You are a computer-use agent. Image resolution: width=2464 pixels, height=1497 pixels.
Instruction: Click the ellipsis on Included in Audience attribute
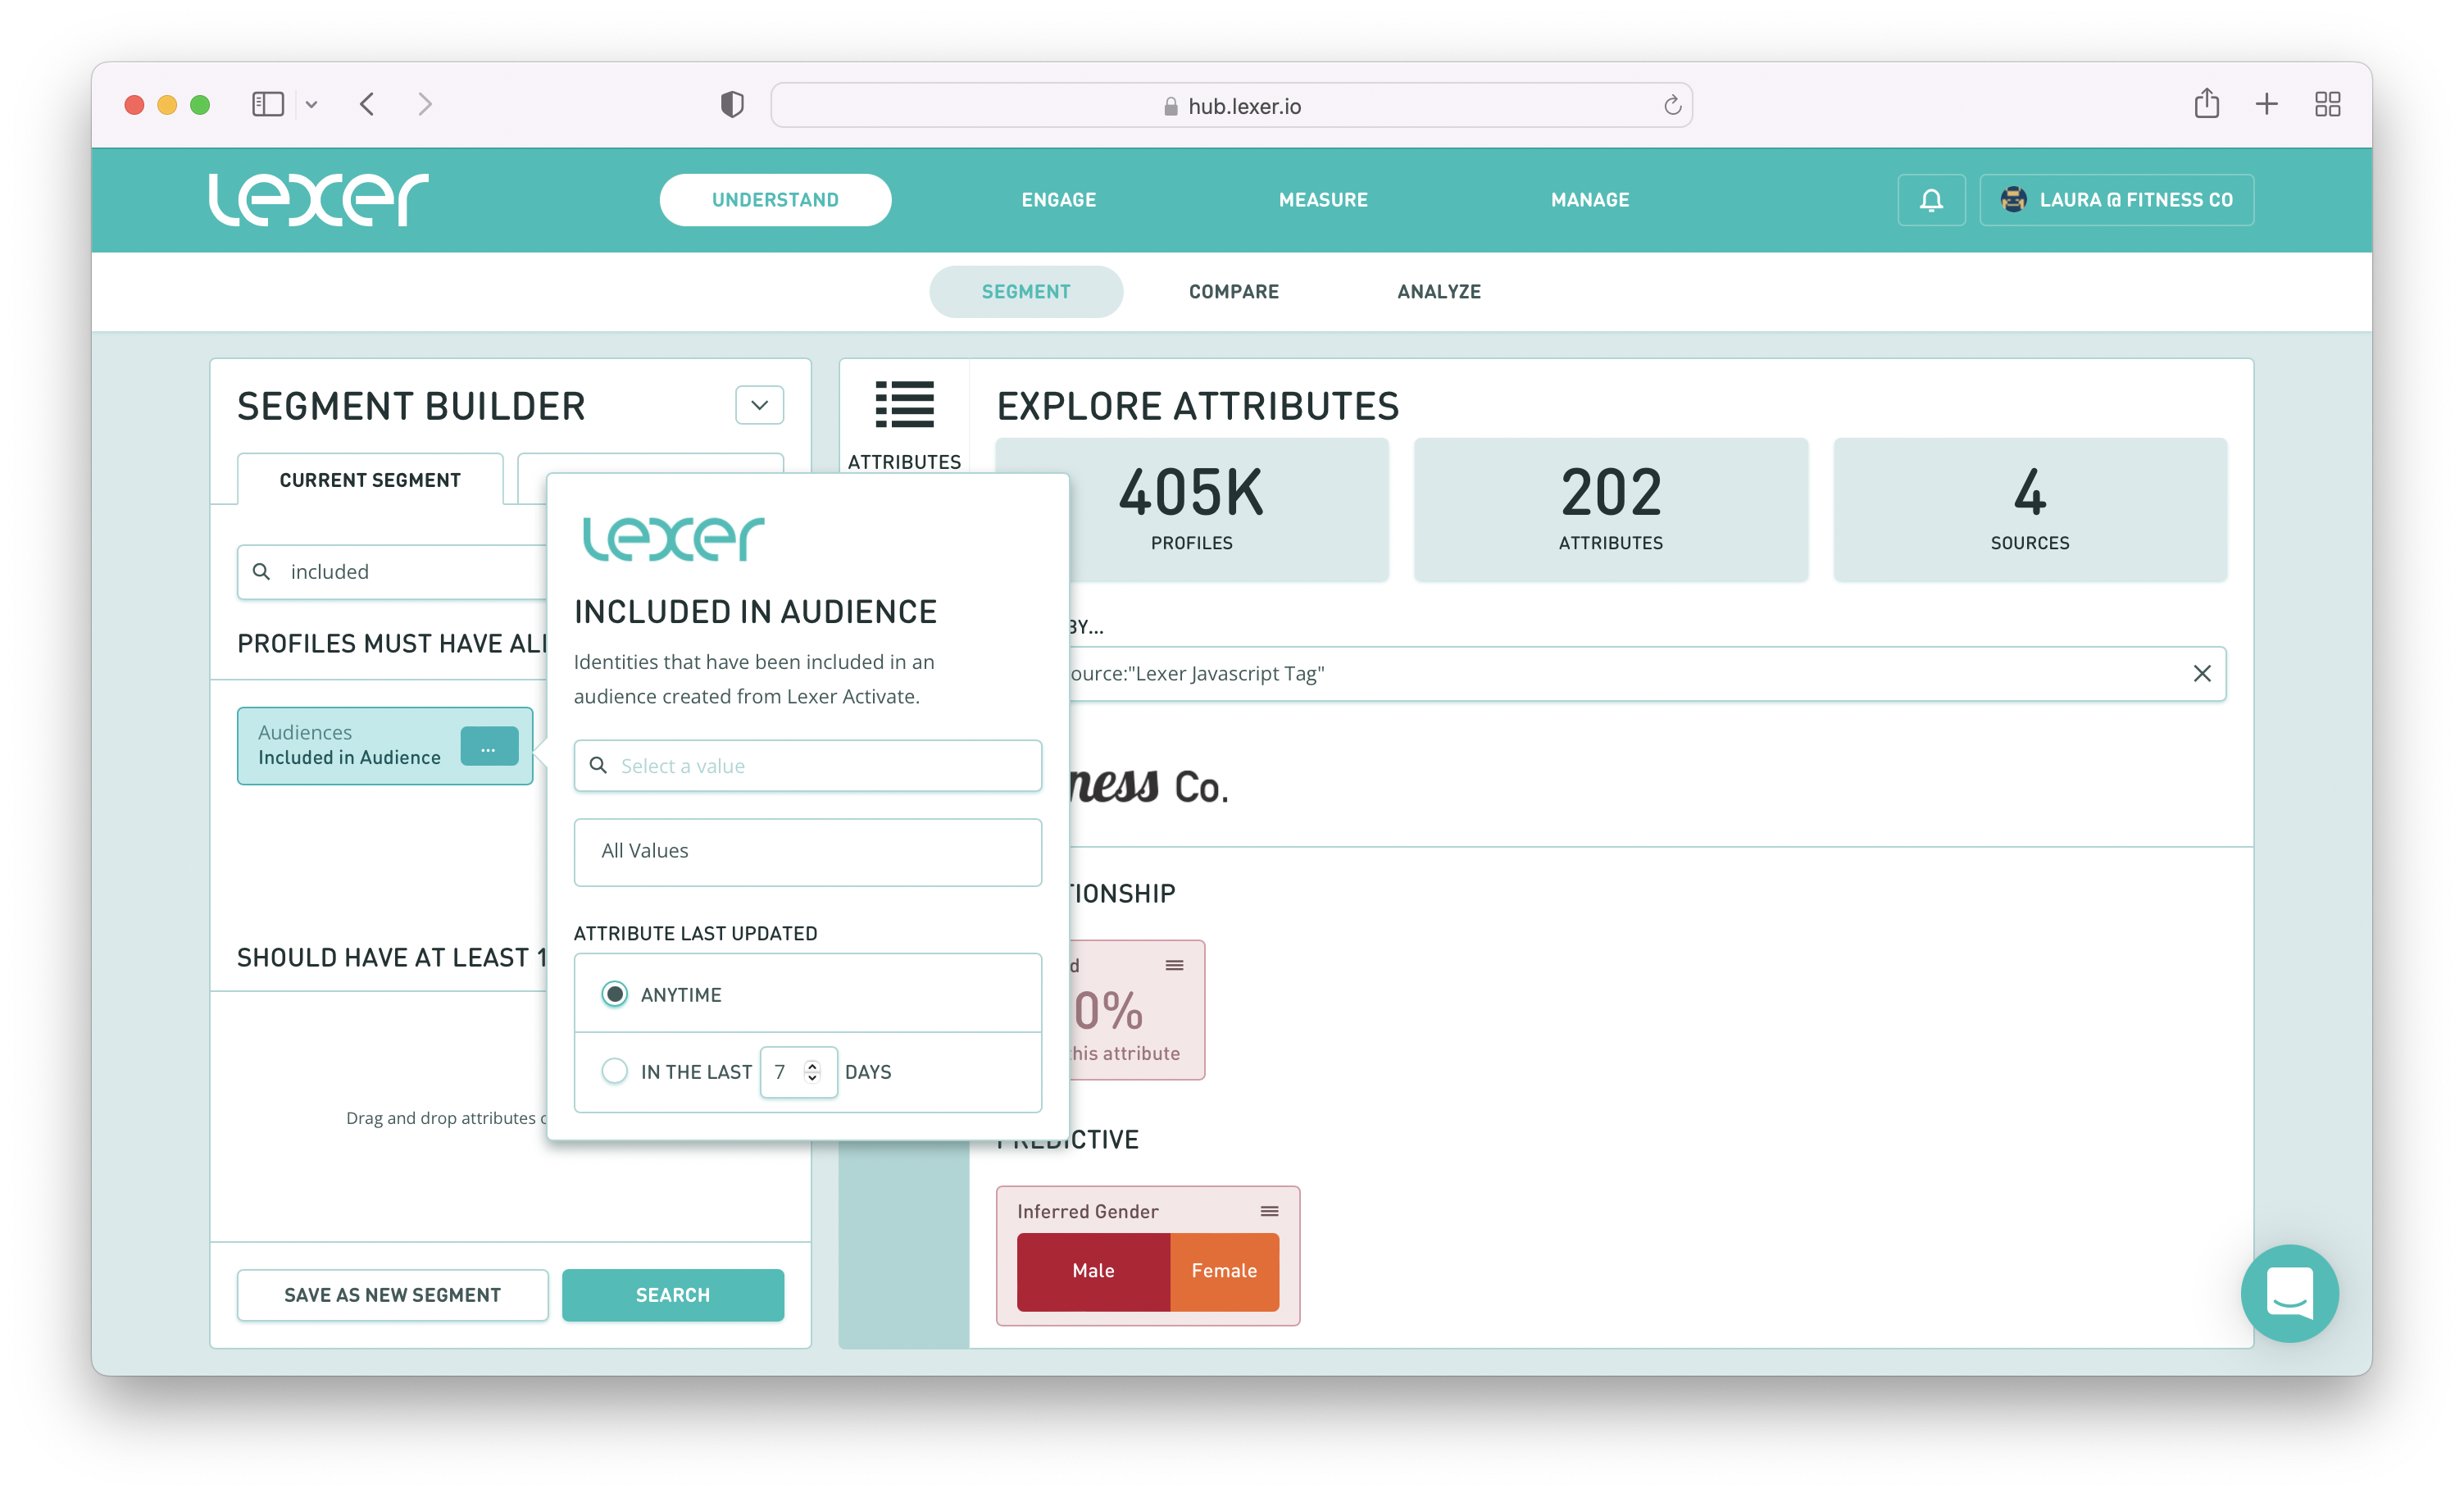[488, 746]
